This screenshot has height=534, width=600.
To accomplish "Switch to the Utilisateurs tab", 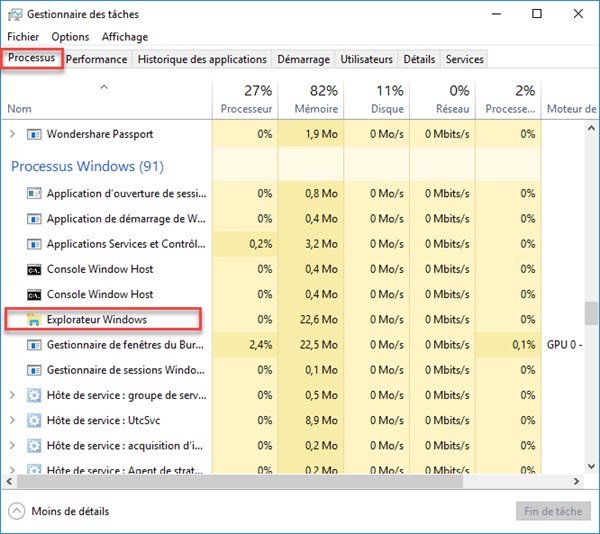I will [367, 59].
